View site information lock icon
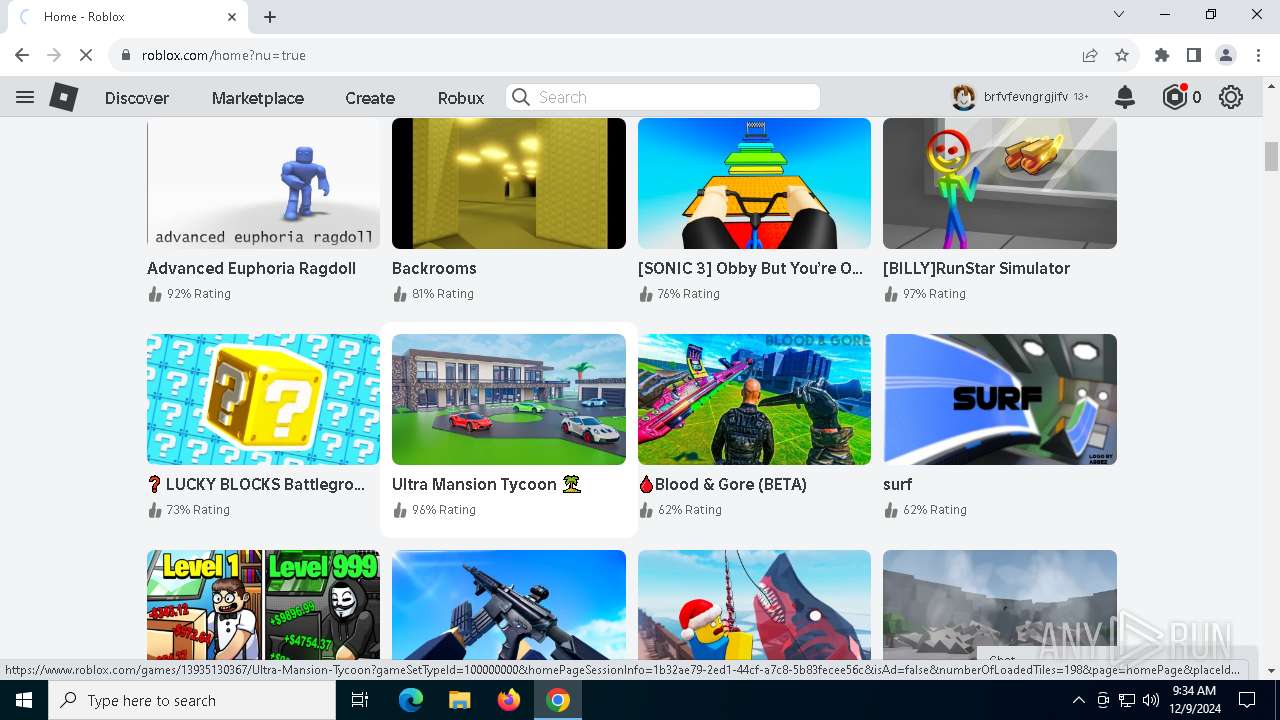 point(126,55)
